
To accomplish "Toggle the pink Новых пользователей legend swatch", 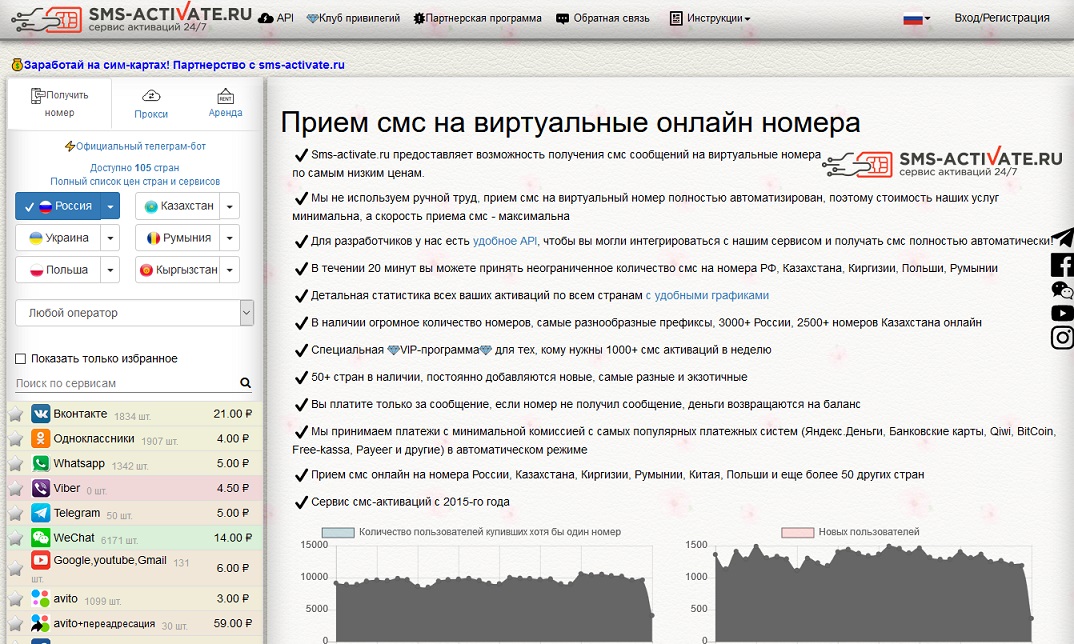I will (797, 532).
